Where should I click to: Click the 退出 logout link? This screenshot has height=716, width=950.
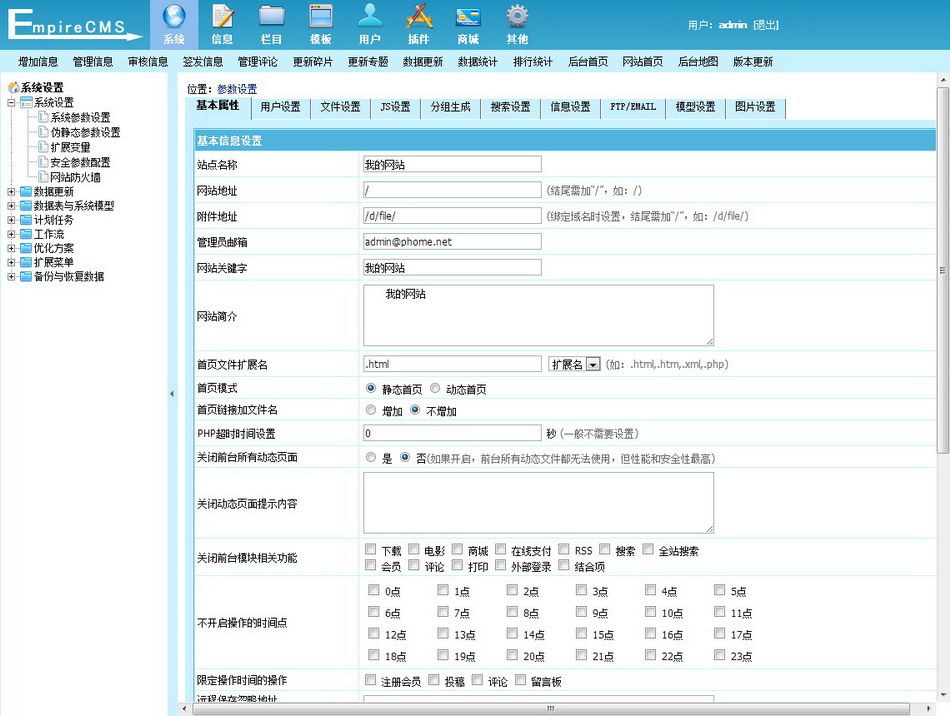point(766,25)
